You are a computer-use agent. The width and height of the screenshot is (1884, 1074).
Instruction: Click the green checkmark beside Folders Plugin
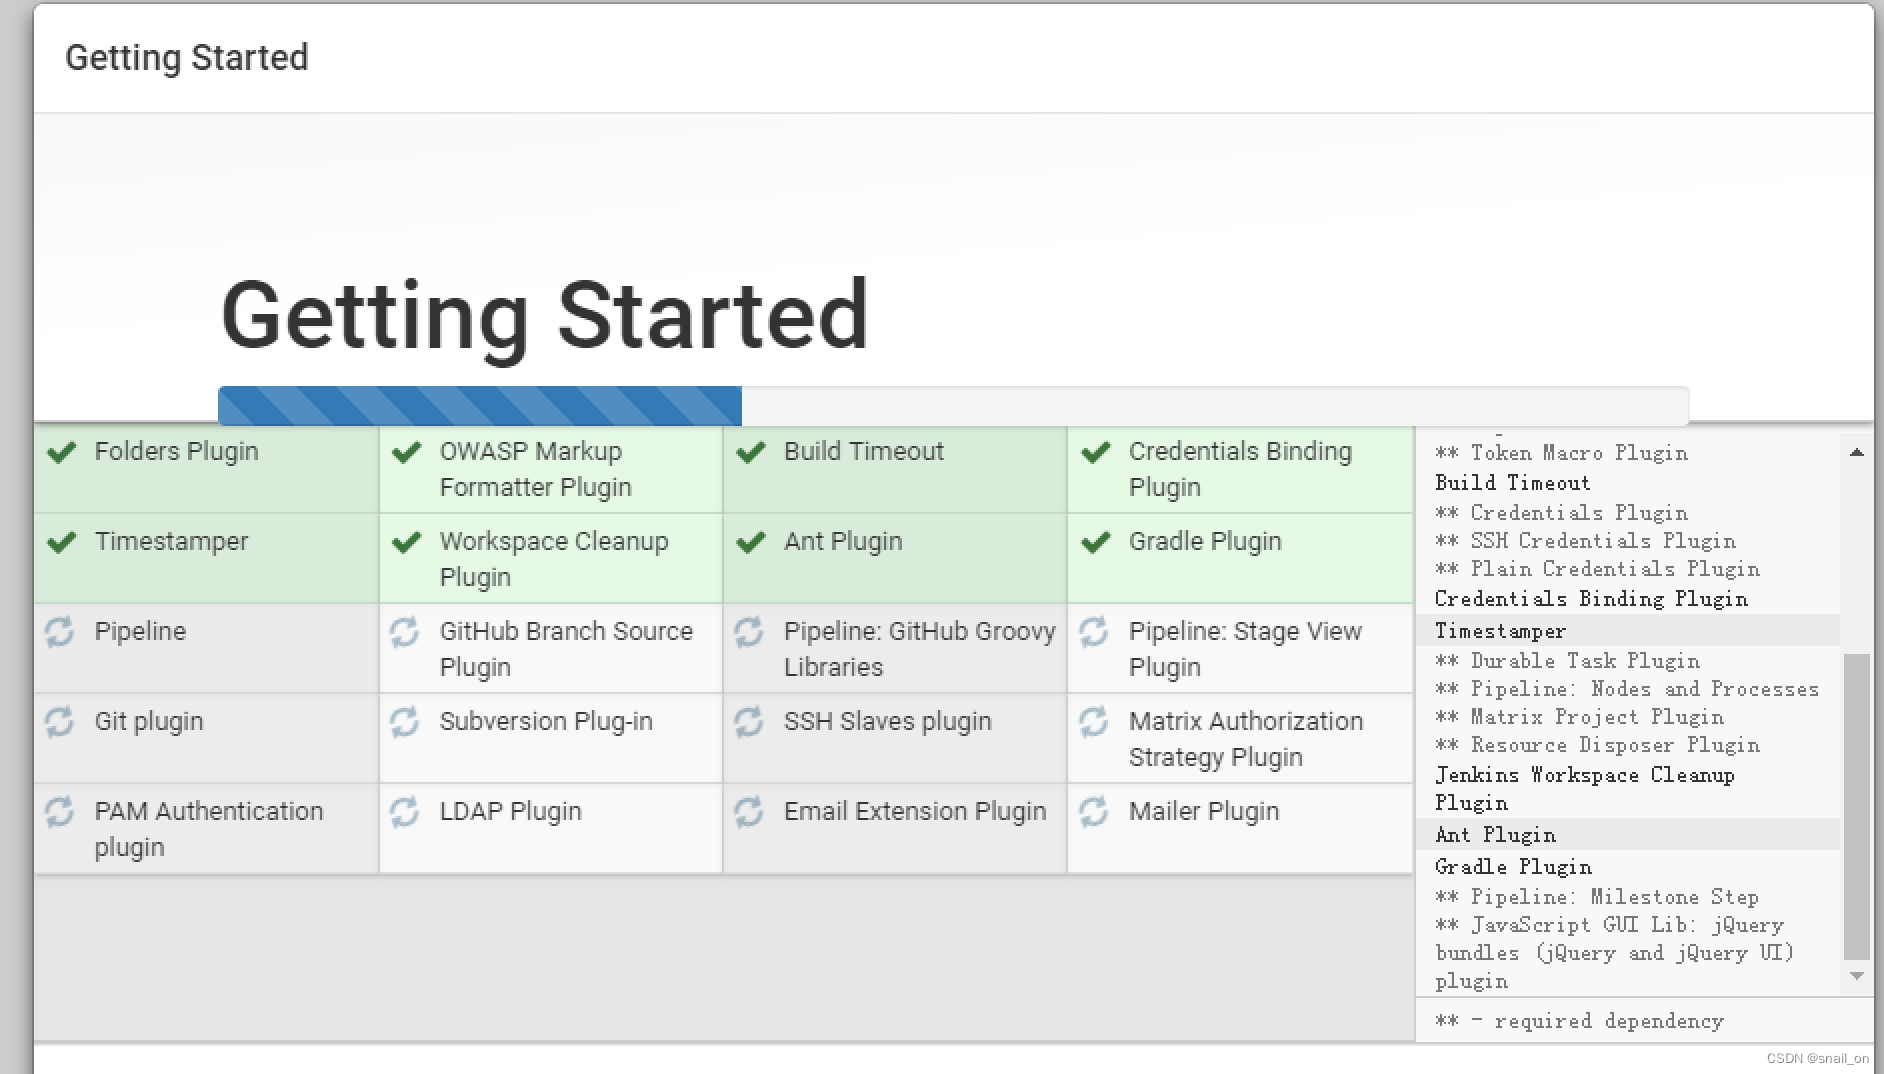(x=62, y=452)
